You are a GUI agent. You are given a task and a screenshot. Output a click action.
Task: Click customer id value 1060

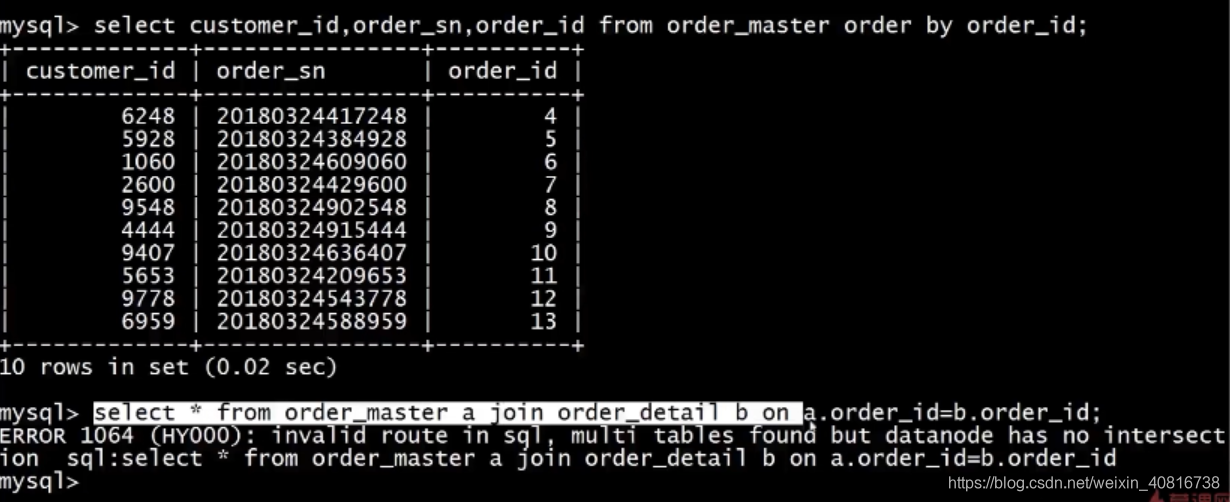coord(148,162)
